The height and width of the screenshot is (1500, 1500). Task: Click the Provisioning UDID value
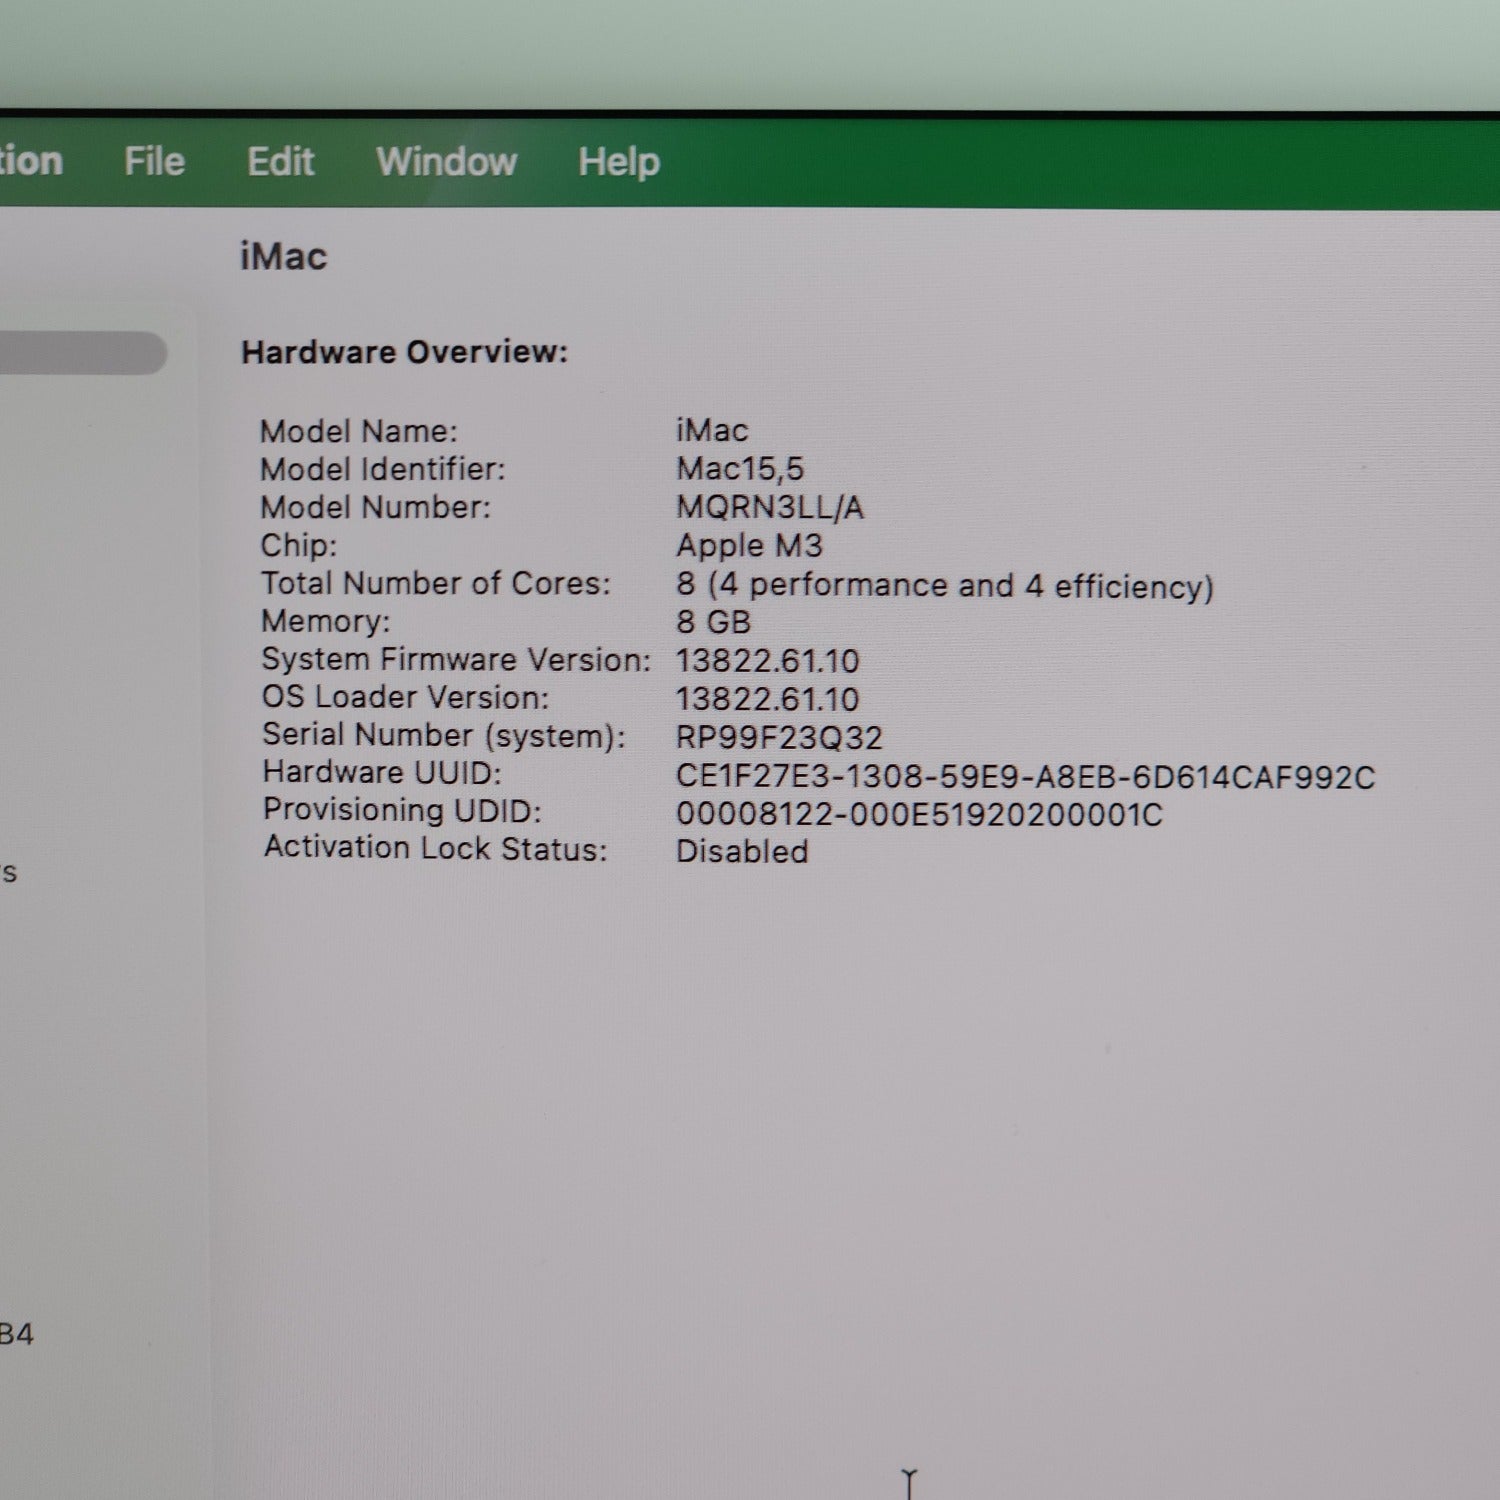[x=918, y=814]
